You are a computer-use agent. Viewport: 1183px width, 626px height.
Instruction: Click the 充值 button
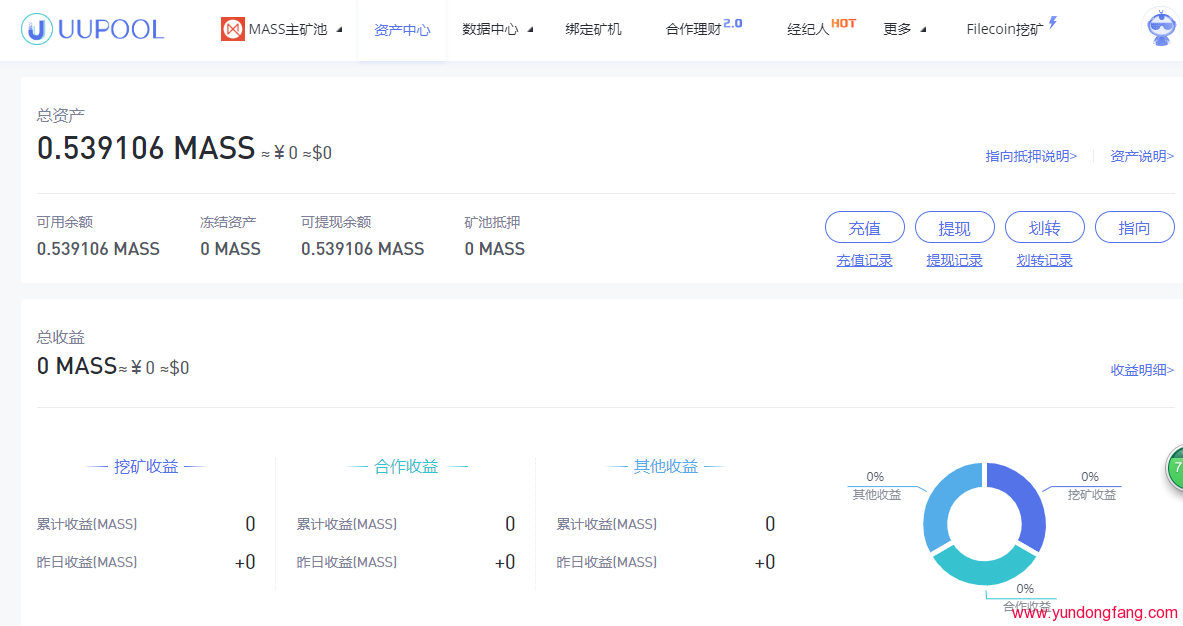point(864,227)
